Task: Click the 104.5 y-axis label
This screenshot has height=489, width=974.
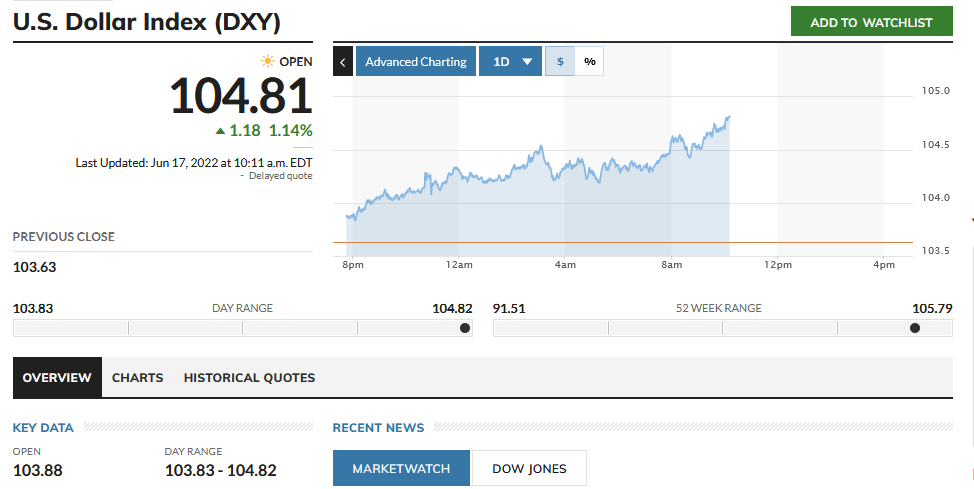Action: [935, 145]
